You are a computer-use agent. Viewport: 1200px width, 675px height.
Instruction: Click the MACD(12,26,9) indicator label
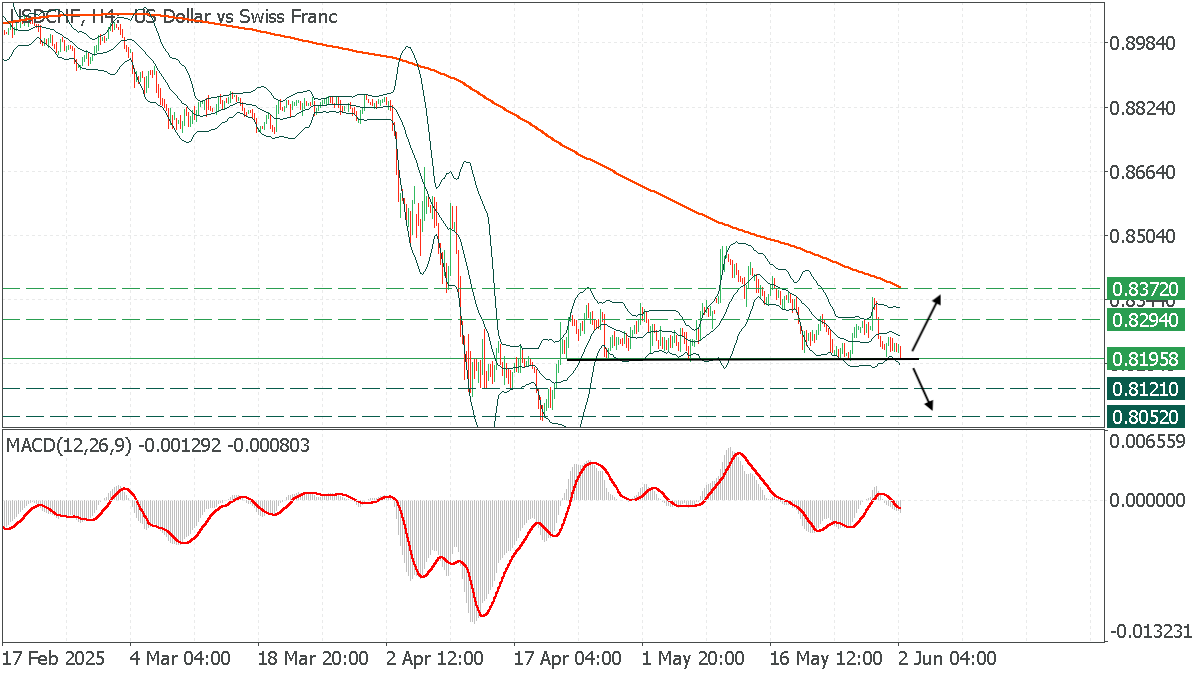[158, 445]
